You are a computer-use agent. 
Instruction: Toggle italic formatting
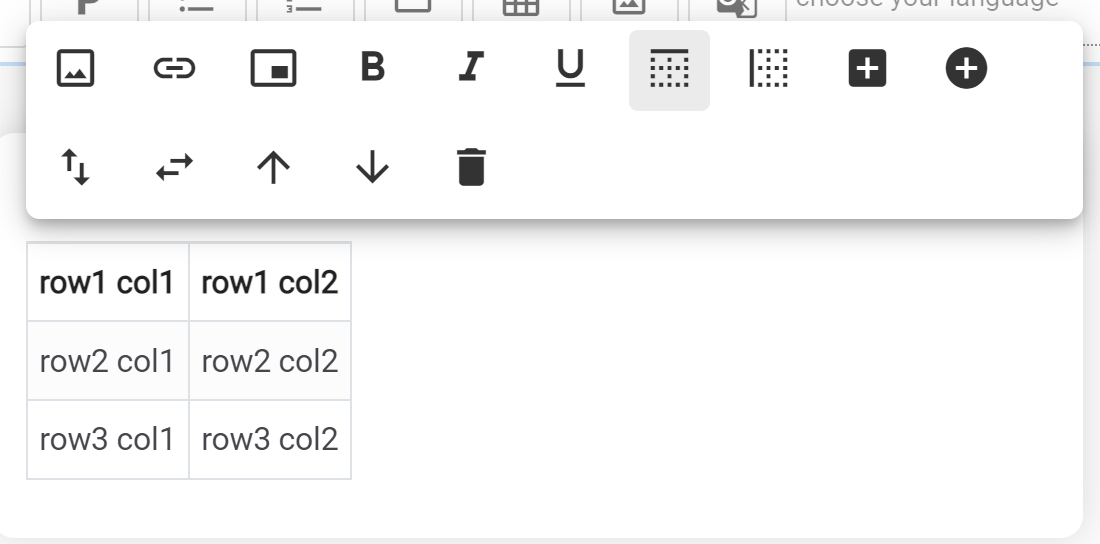[x=469, y=69]
